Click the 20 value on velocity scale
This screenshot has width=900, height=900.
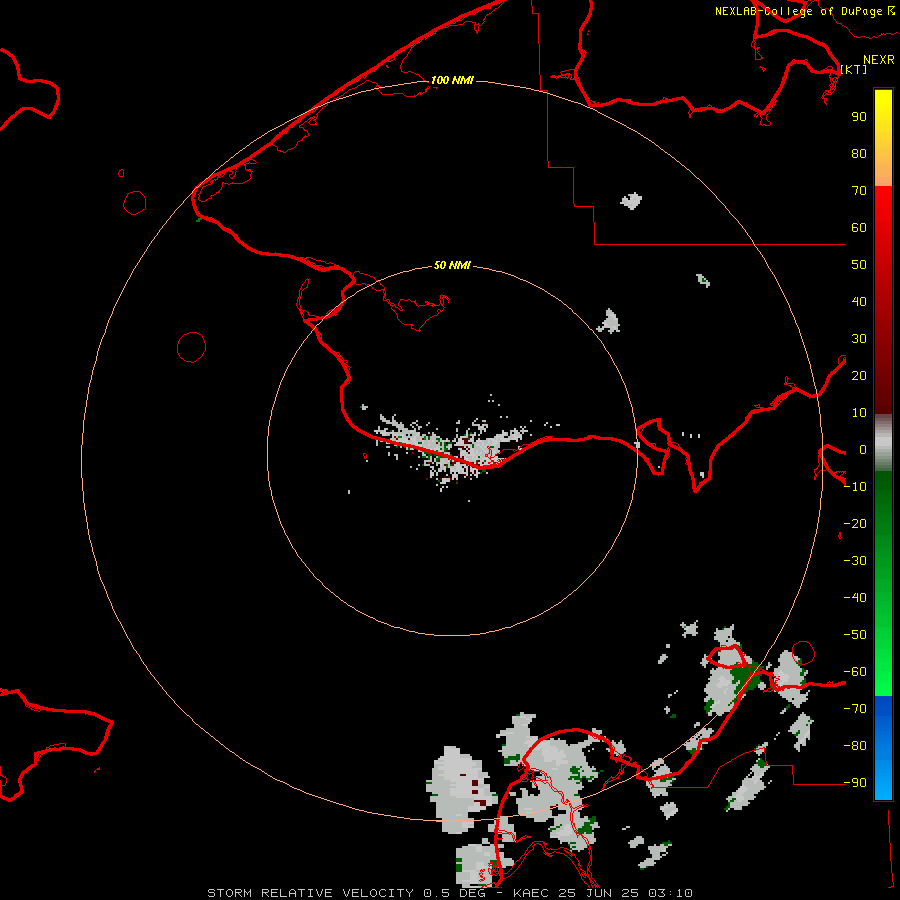[x=859, y=376]
